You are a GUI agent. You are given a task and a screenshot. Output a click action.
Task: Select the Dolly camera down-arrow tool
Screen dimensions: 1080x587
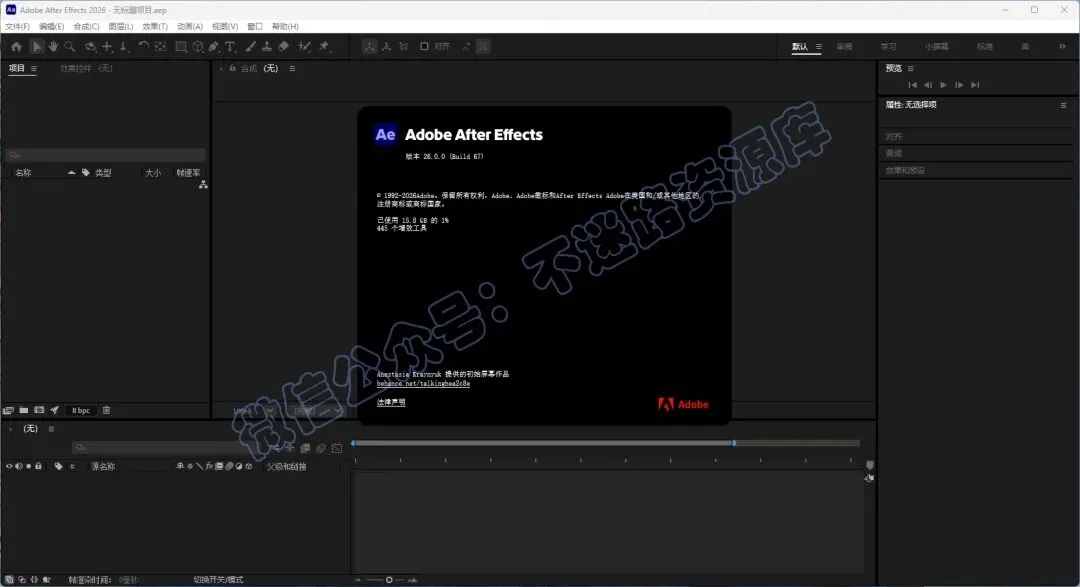(x=124, y=46)
